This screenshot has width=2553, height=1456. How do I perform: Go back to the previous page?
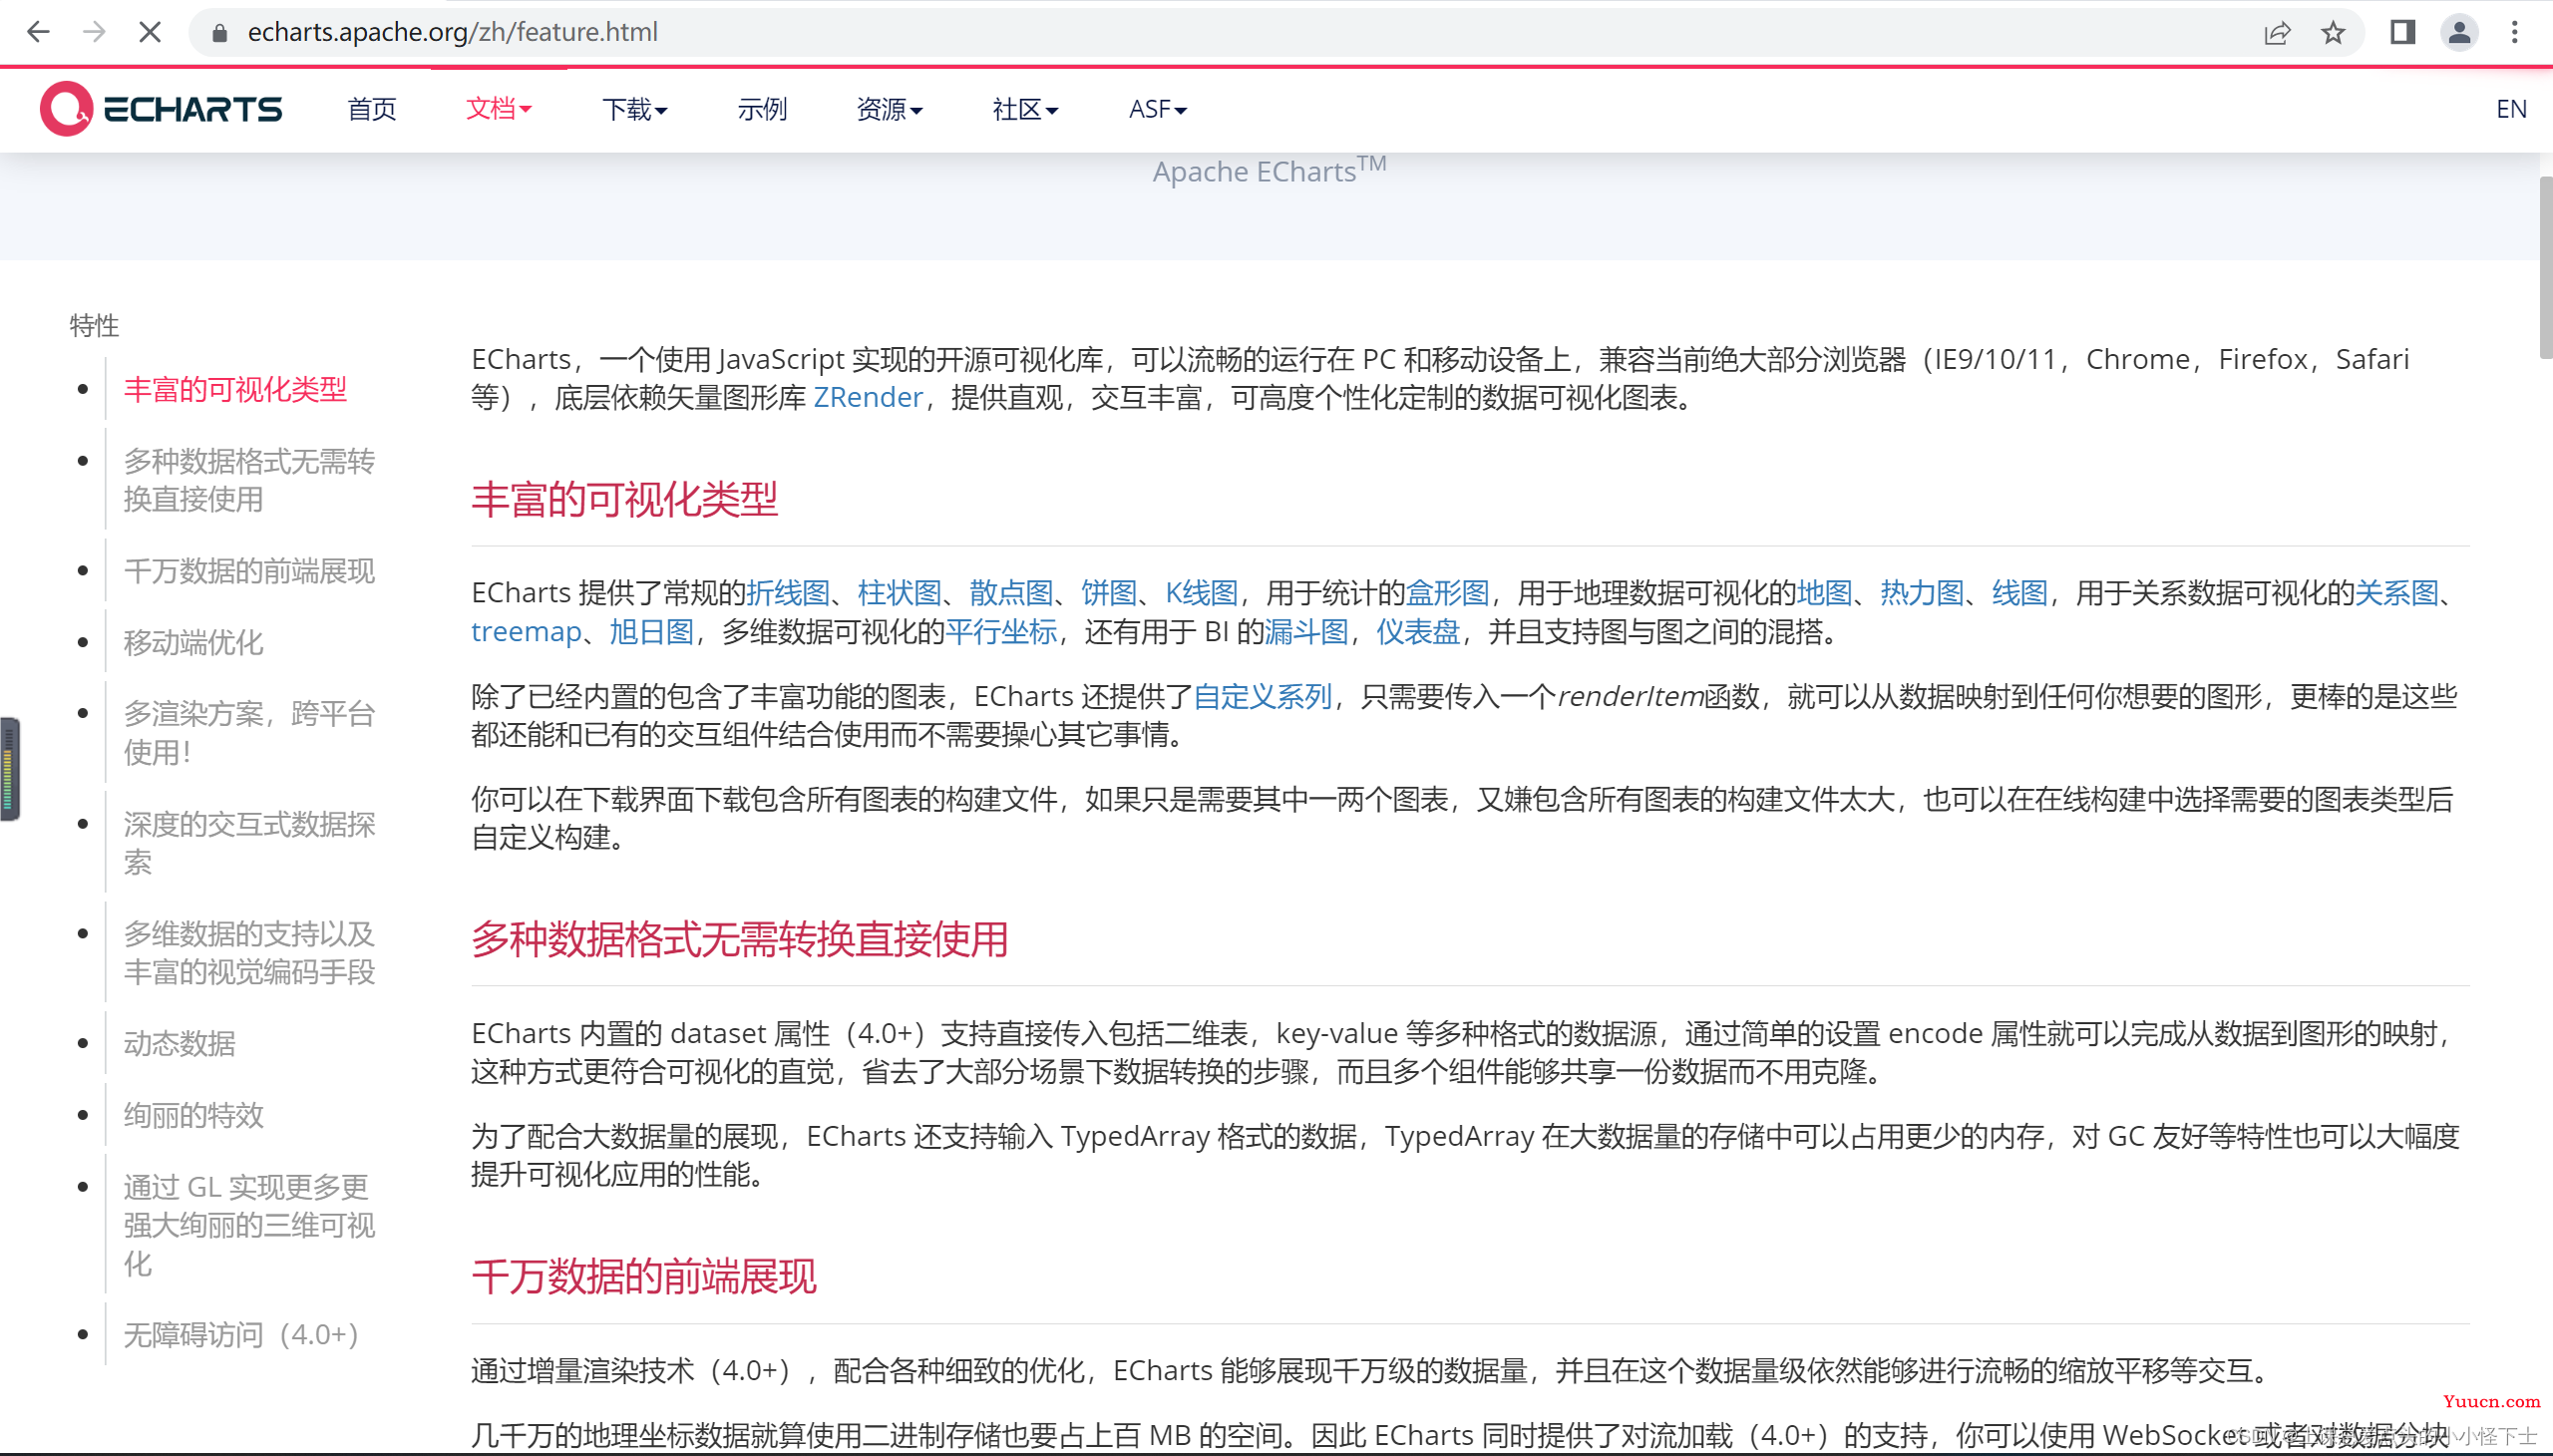(x=38, y=32)
